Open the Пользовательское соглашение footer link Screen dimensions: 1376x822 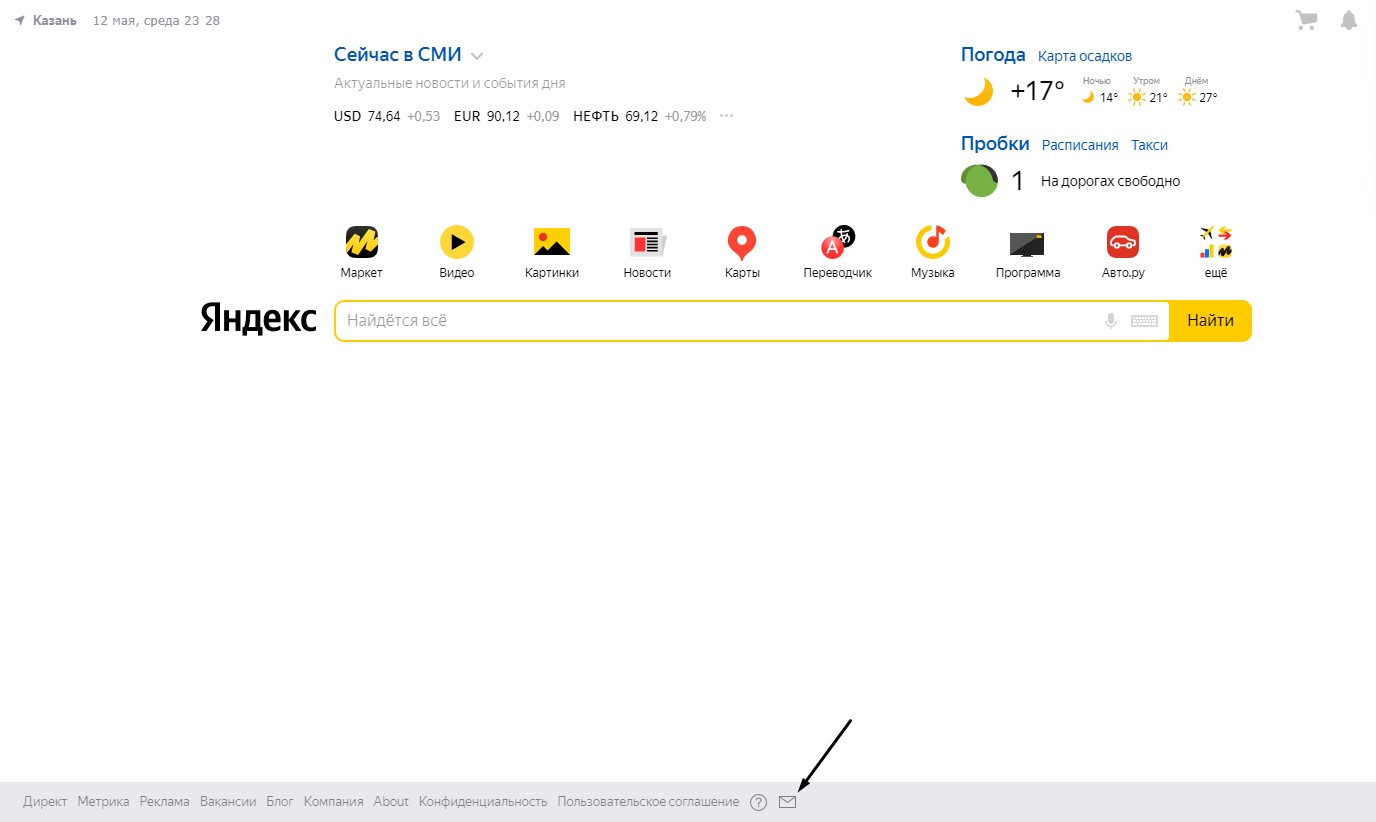coord(649,802)
